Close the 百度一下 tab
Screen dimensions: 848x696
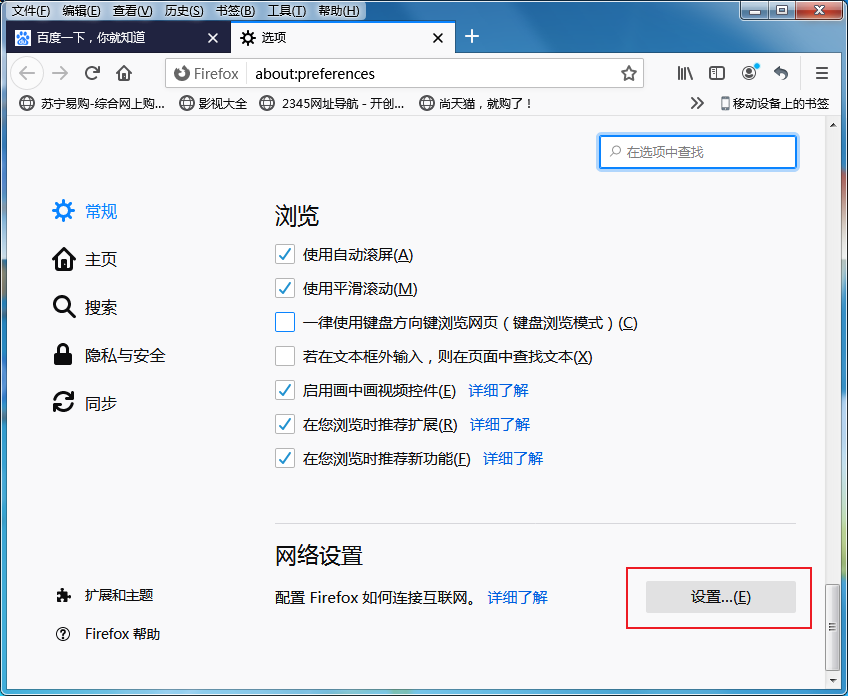pos(213,38)
